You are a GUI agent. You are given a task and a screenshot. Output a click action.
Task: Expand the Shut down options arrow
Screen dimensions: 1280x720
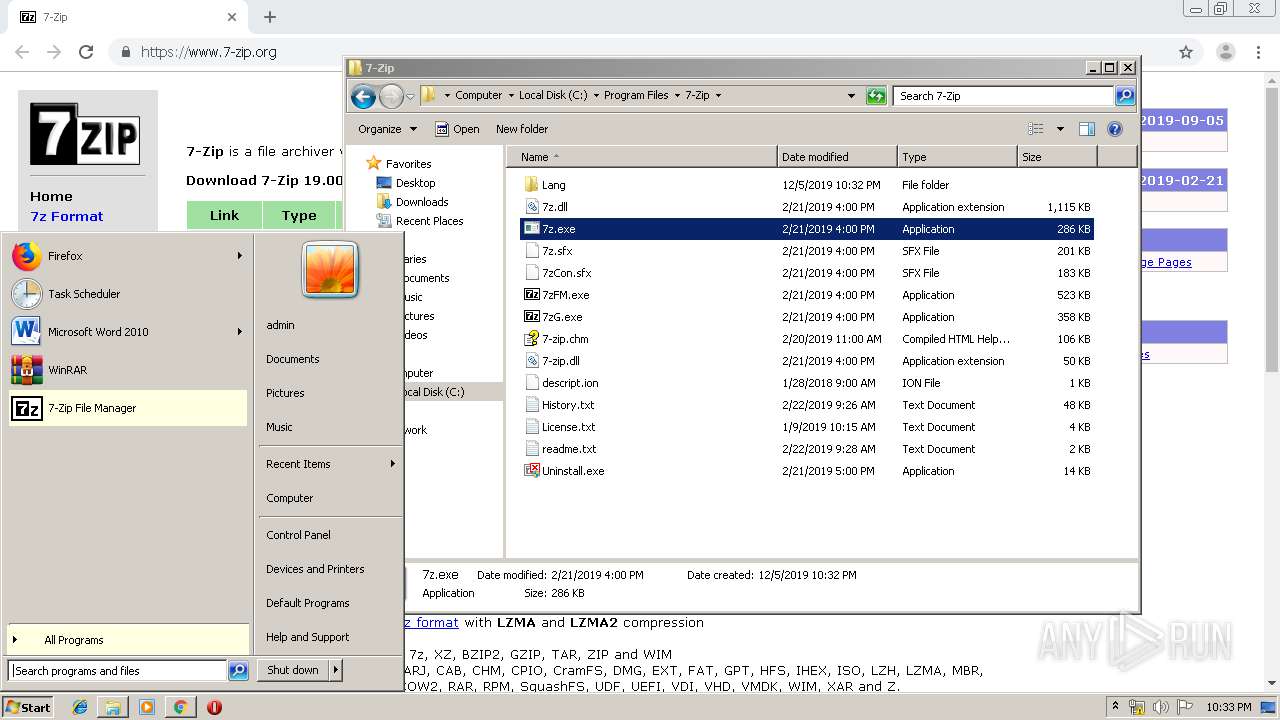336,670
